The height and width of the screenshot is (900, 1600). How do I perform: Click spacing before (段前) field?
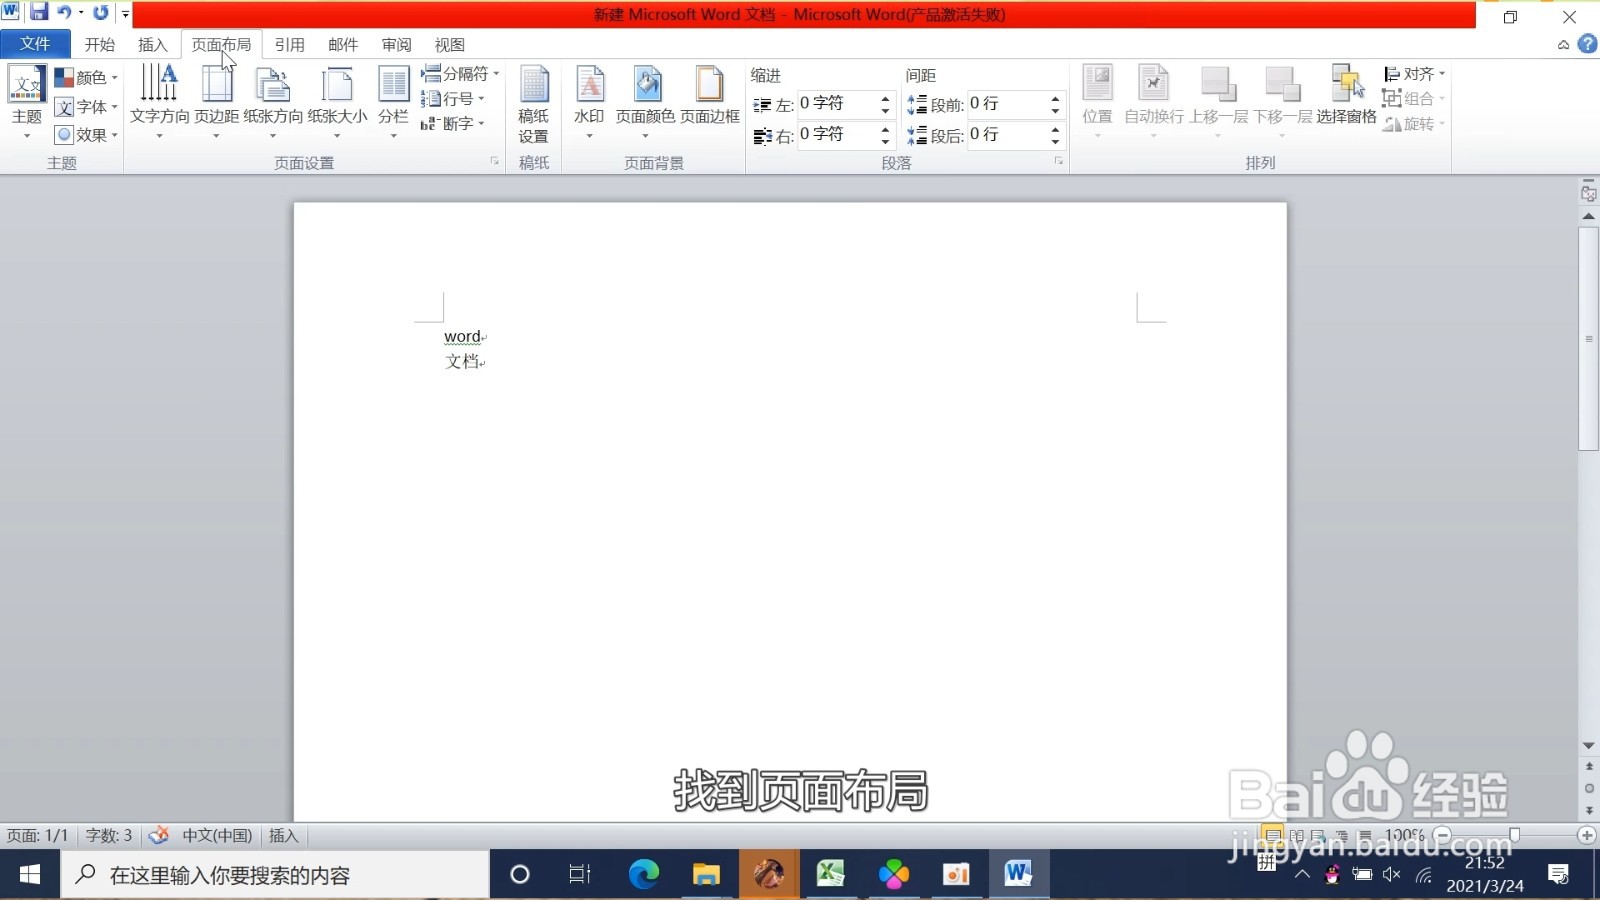[x=1007, y=104]
